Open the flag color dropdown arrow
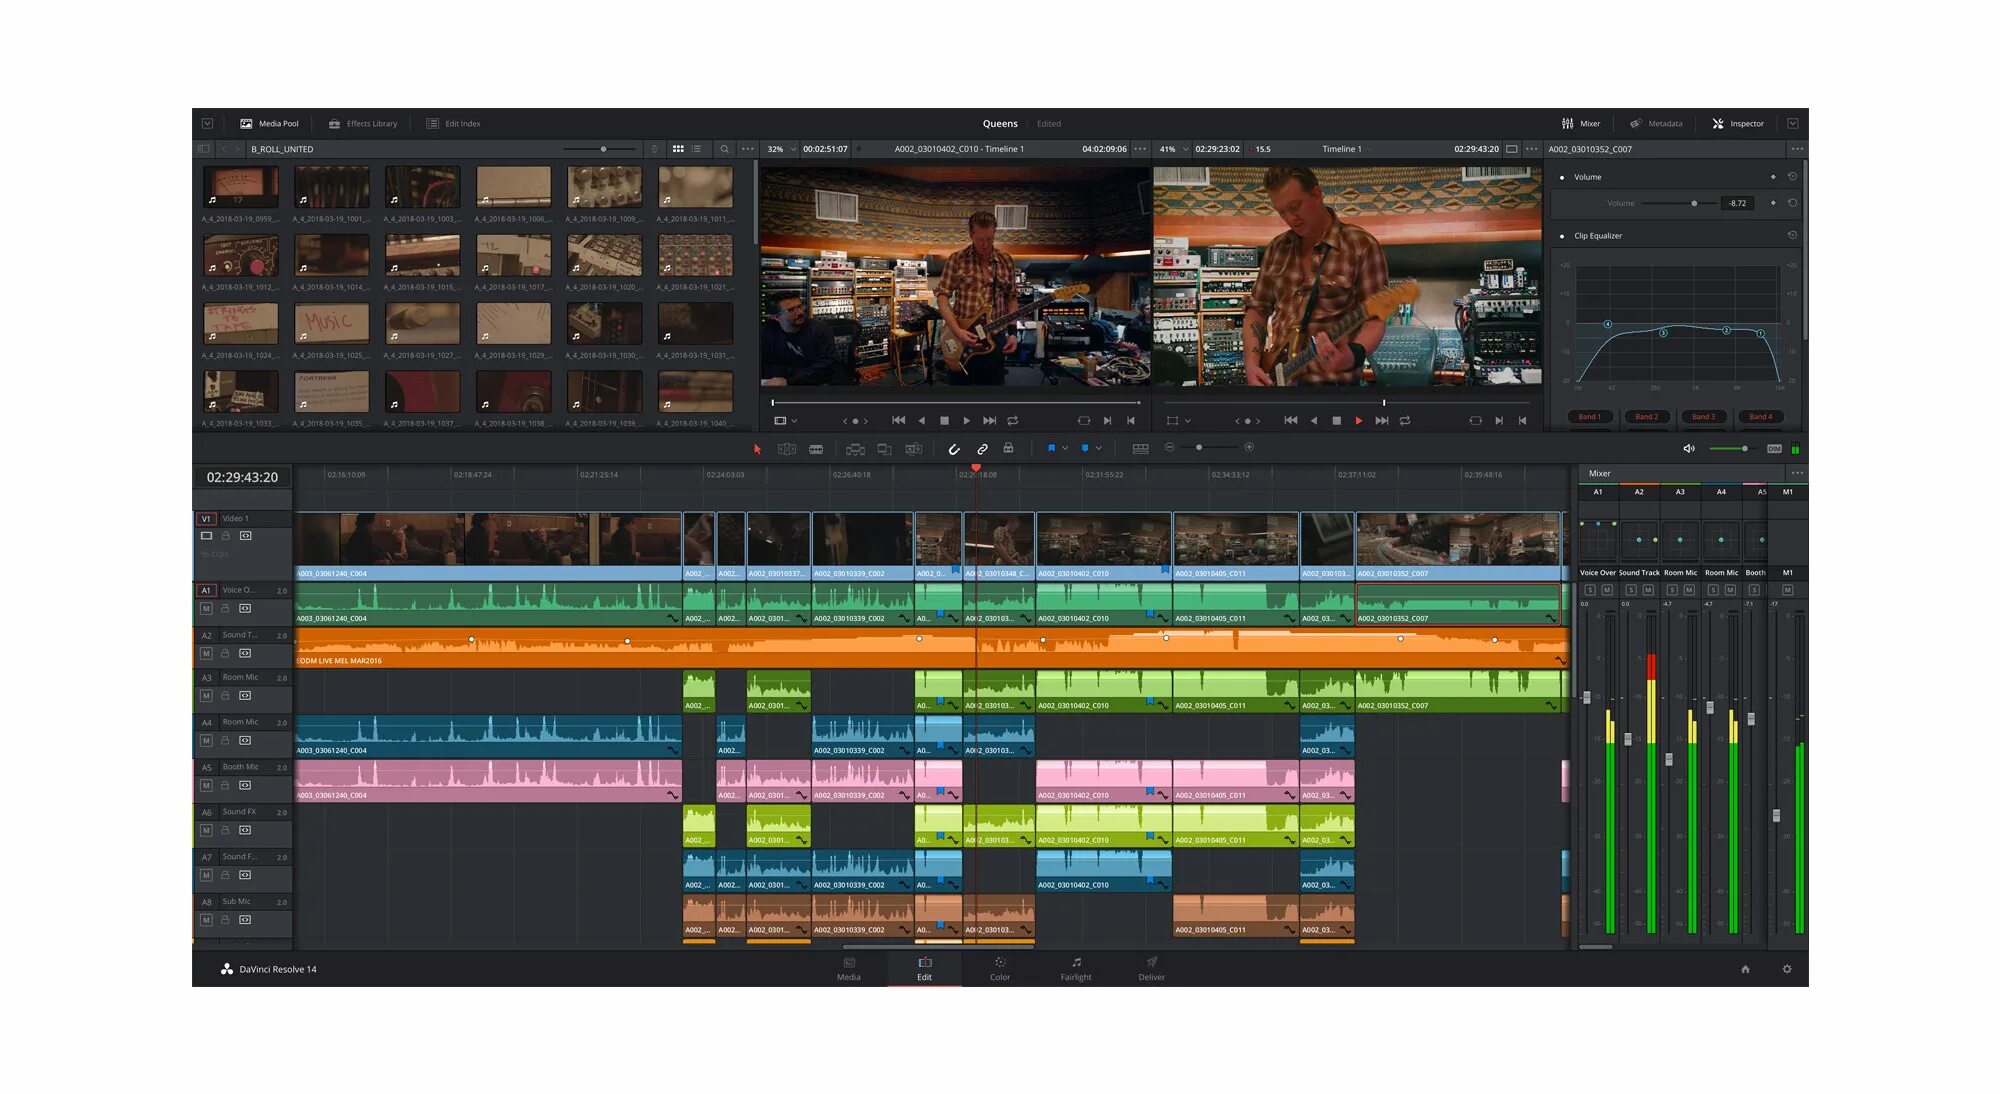2000x1094 pixels. coord(1065,449)
